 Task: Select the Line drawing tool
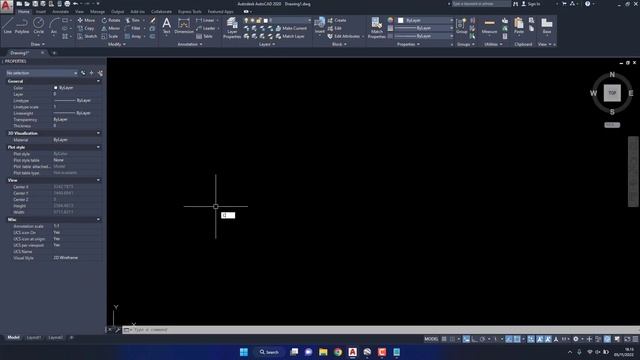tap(8, 26)
